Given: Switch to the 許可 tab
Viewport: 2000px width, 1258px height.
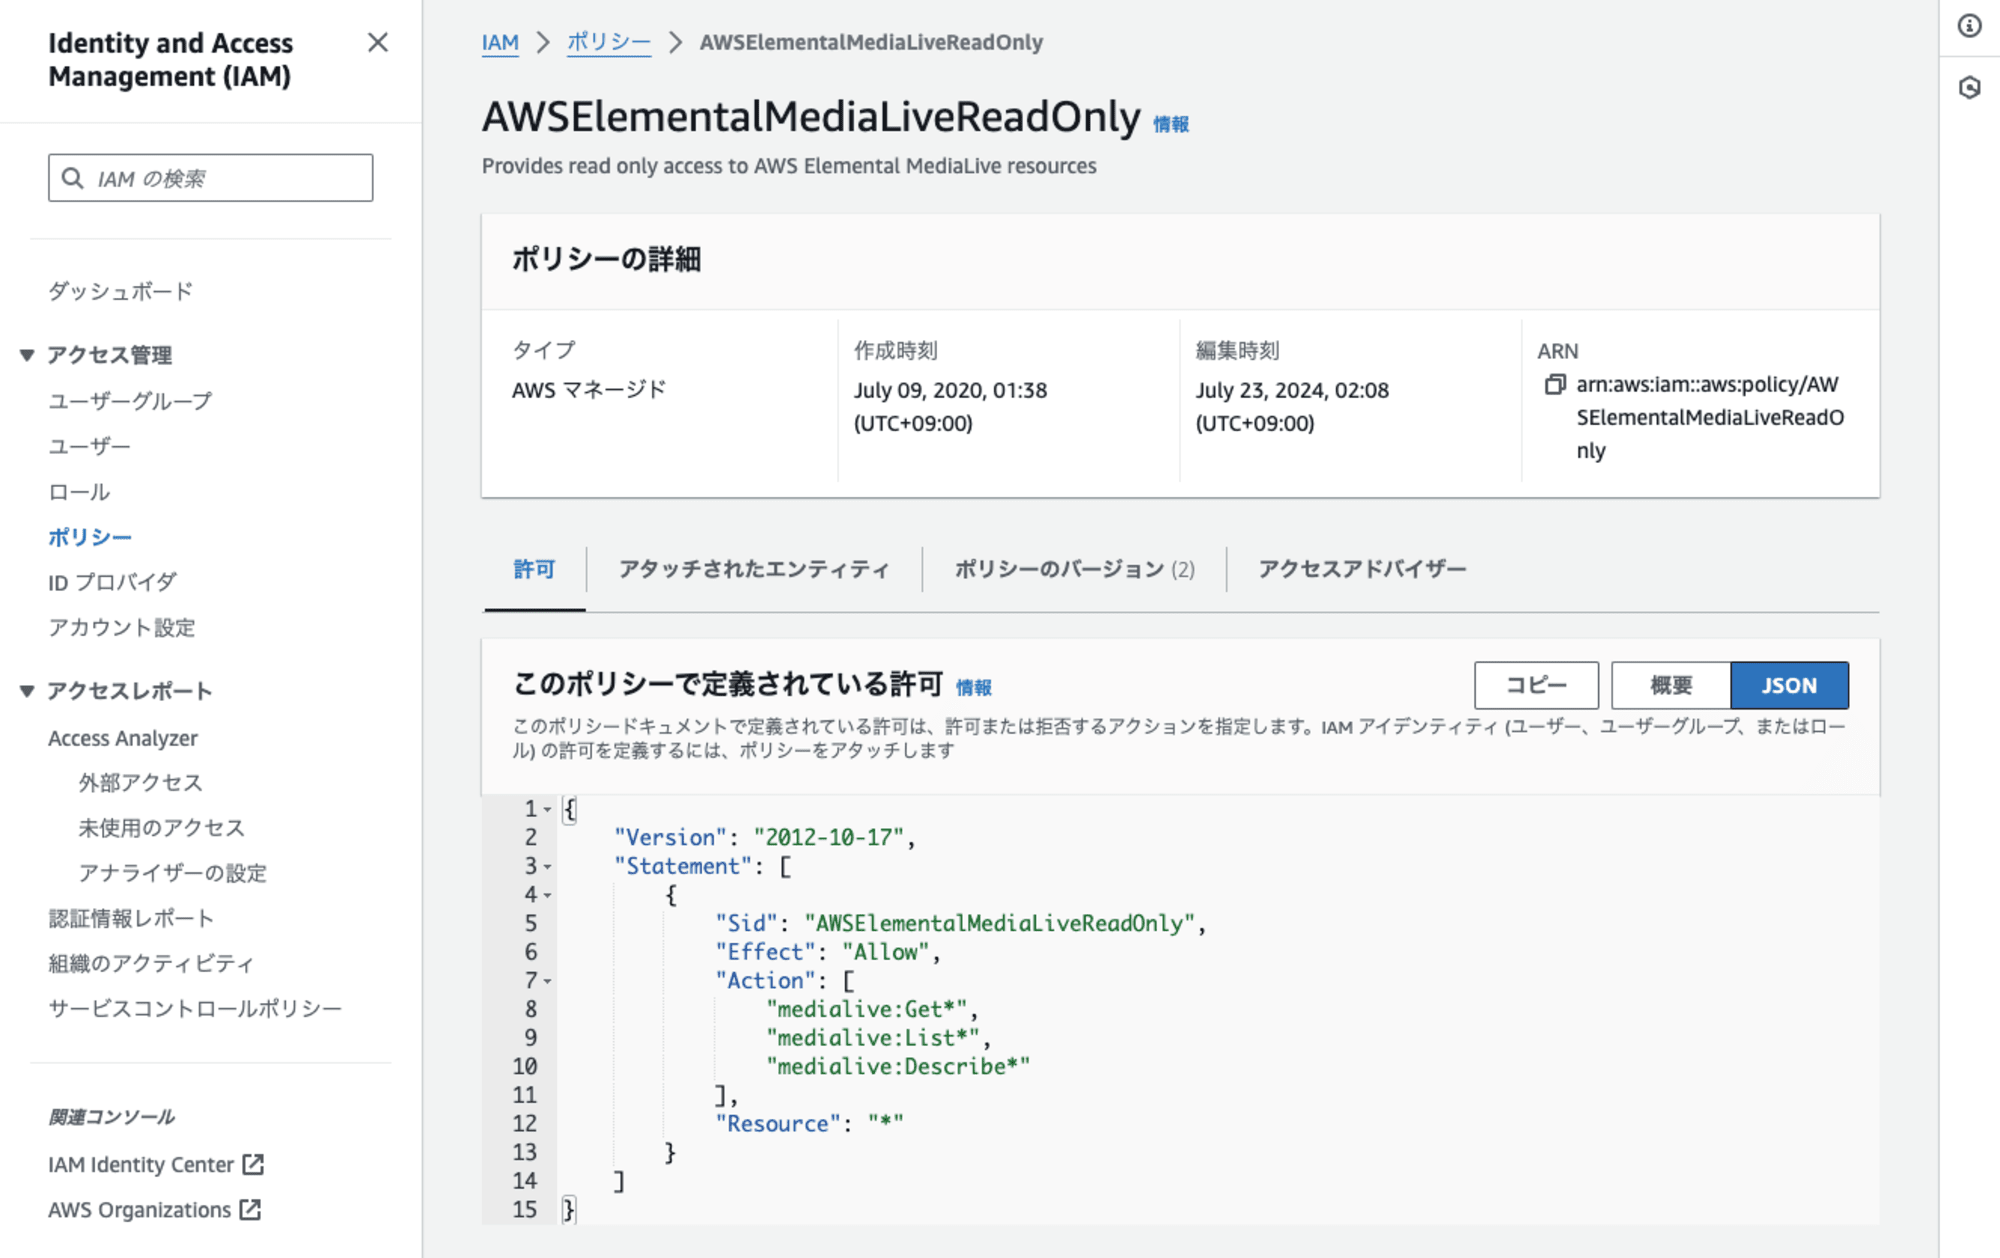Looking at the screenshot, I should click(x=534, y=569).
